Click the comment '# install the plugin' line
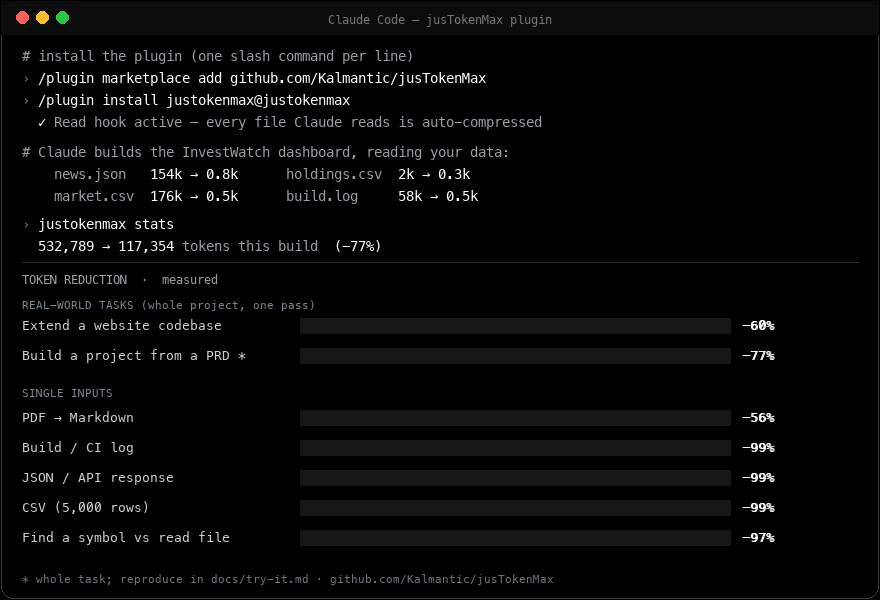The width and height of the screenshot is (880, 600). (218, 56)
